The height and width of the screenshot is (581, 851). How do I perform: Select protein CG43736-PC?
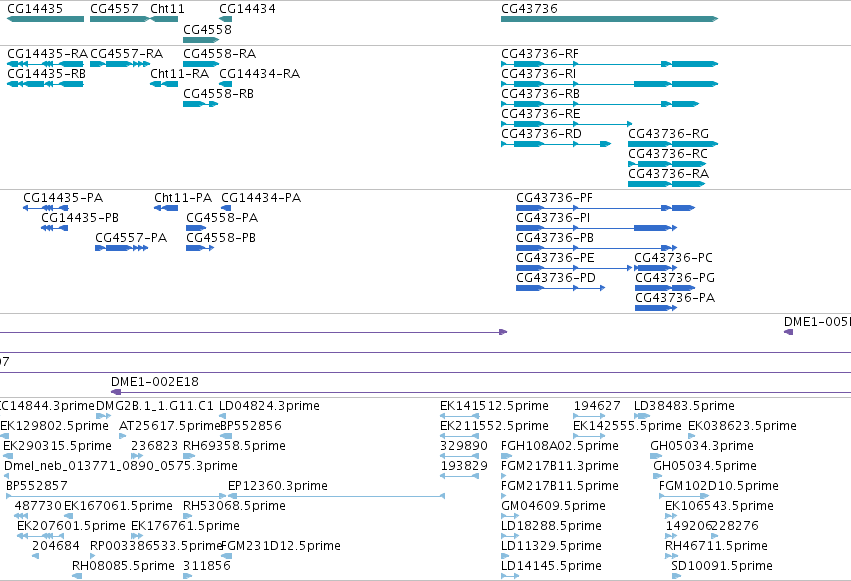[x=656, y=268]
